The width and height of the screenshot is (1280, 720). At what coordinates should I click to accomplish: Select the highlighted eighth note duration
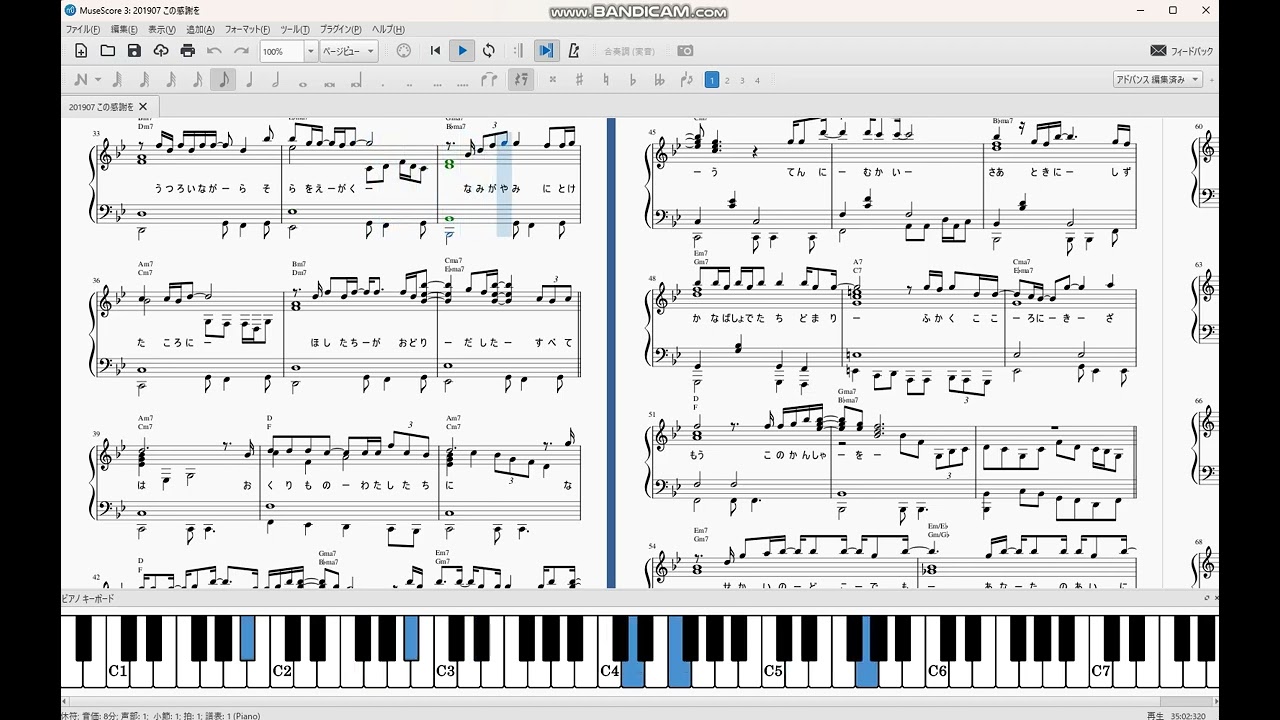click(x=223, y=80)
